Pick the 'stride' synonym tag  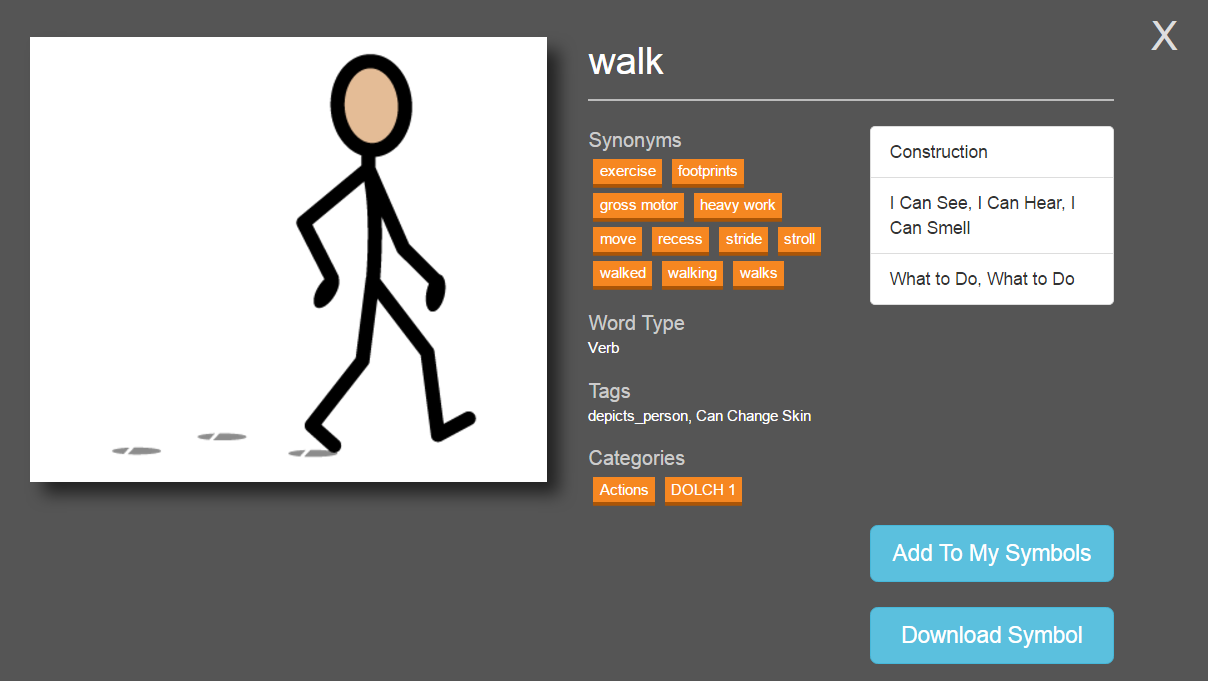click(744, 240)
